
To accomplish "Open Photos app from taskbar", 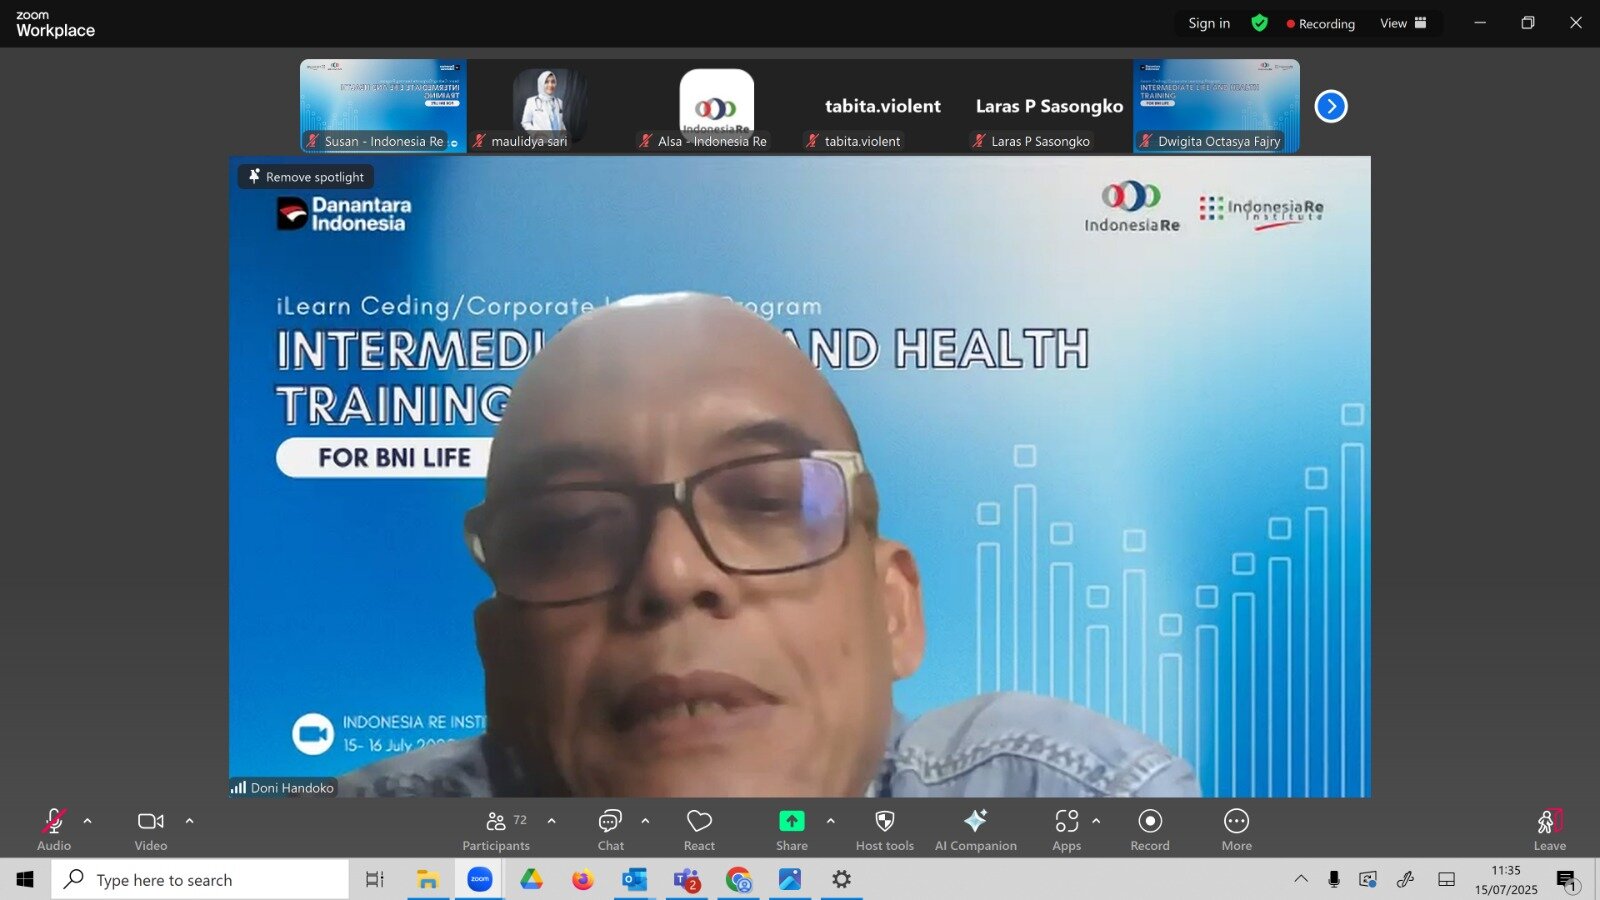I will pyautogui.click(x=790, y=880).
